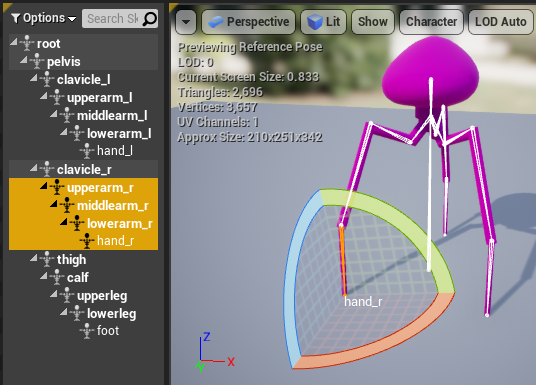Viewport: 536px width, 385px height.
Task: Click the bone icon next to foot
Action: pyautogui.click(x=87, y=331)
